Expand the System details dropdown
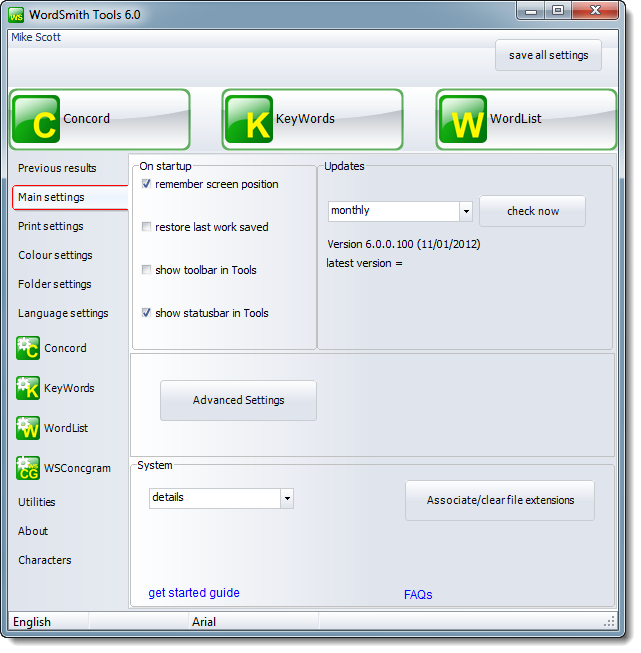 click(x=286, y=498)
